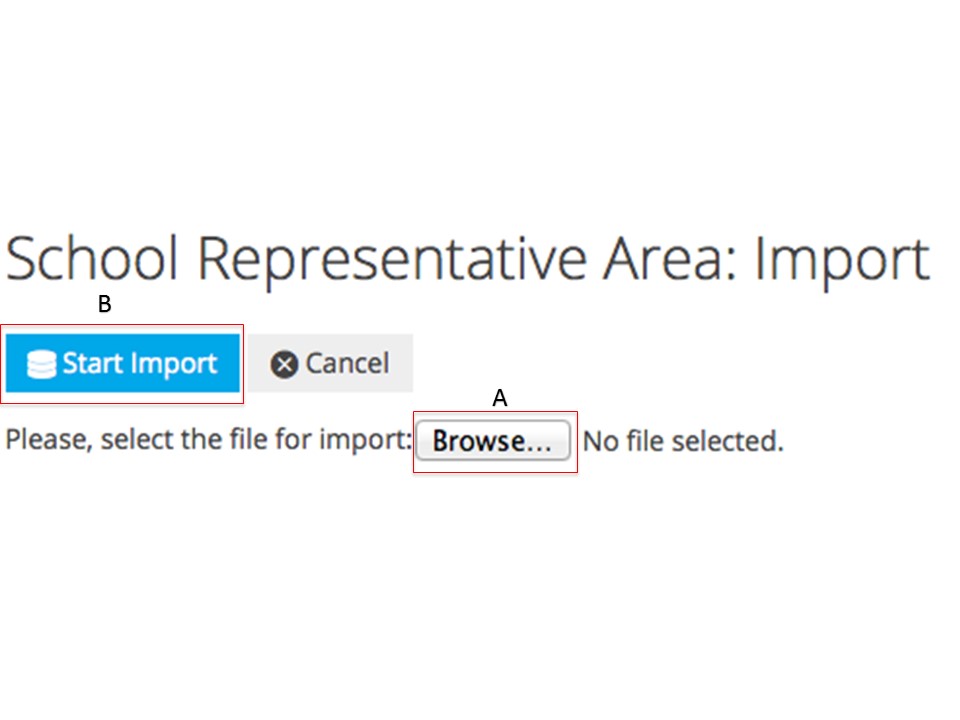This screenshot has width=960, height=720.
Task: Click the Cancel button
Action: (330, 363)
